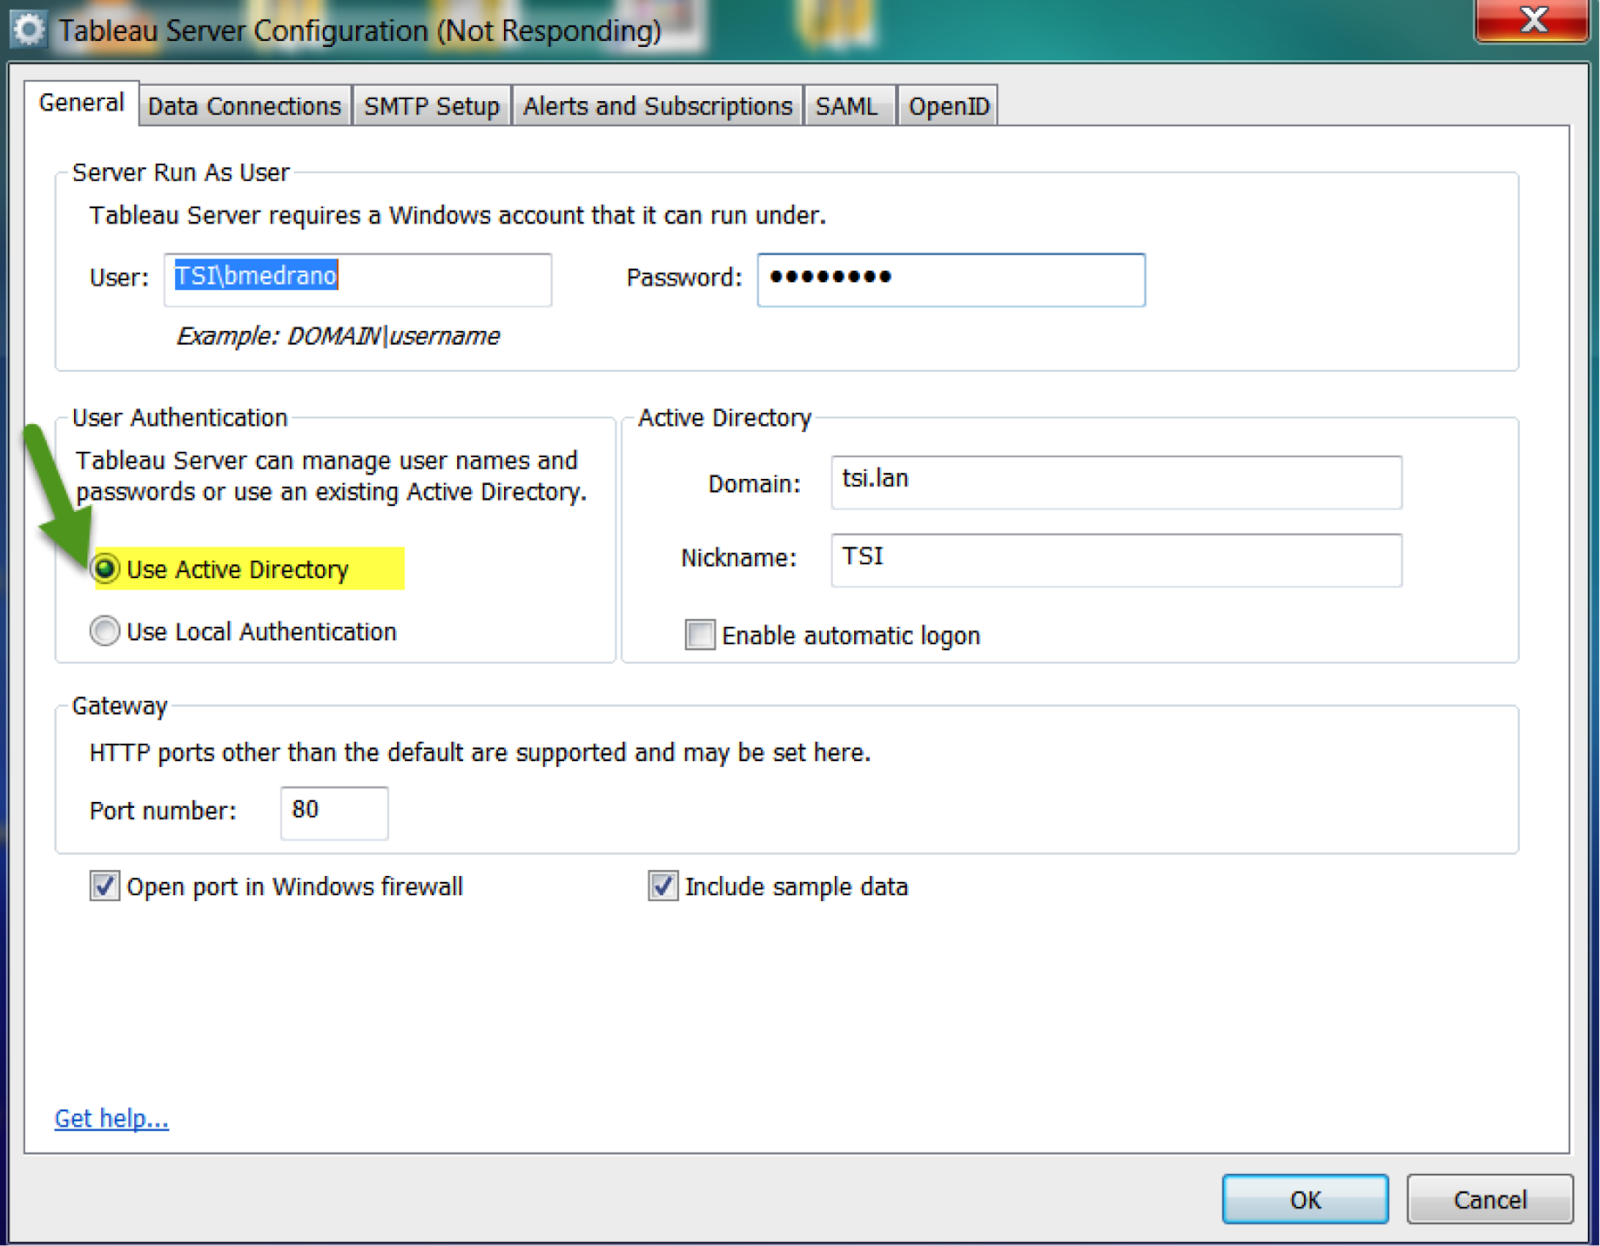Open Alerts and Subscriptions tab
This screenshot has width=1600, height=1246.
pyautogui.click(x=657, y=106)
